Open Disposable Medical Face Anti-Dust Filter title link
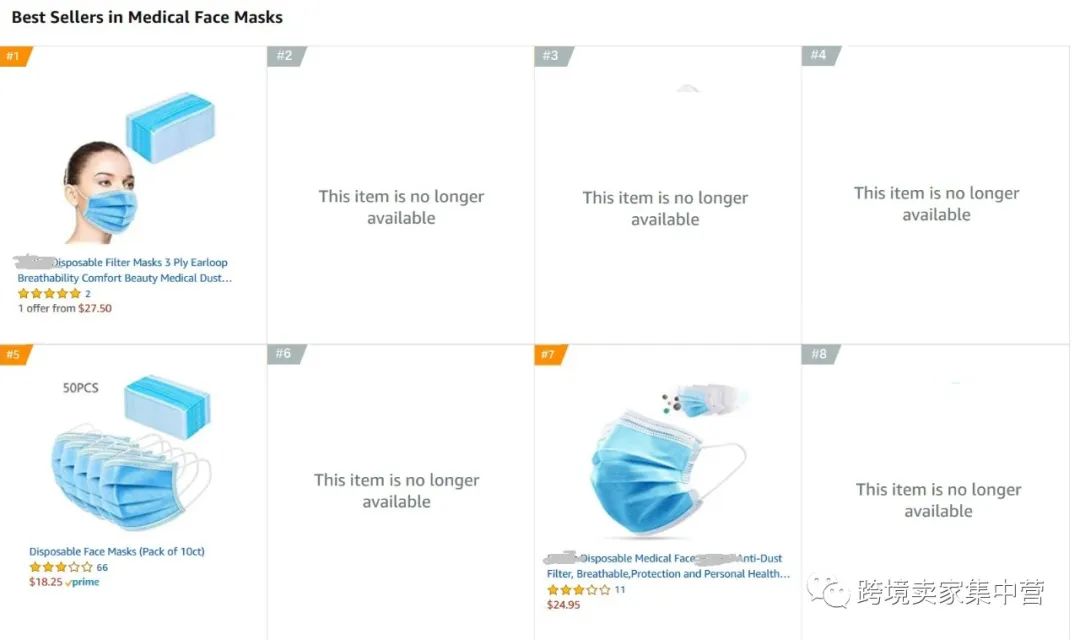This screenshot has width=1080, height=640. (x=667, y=566)
